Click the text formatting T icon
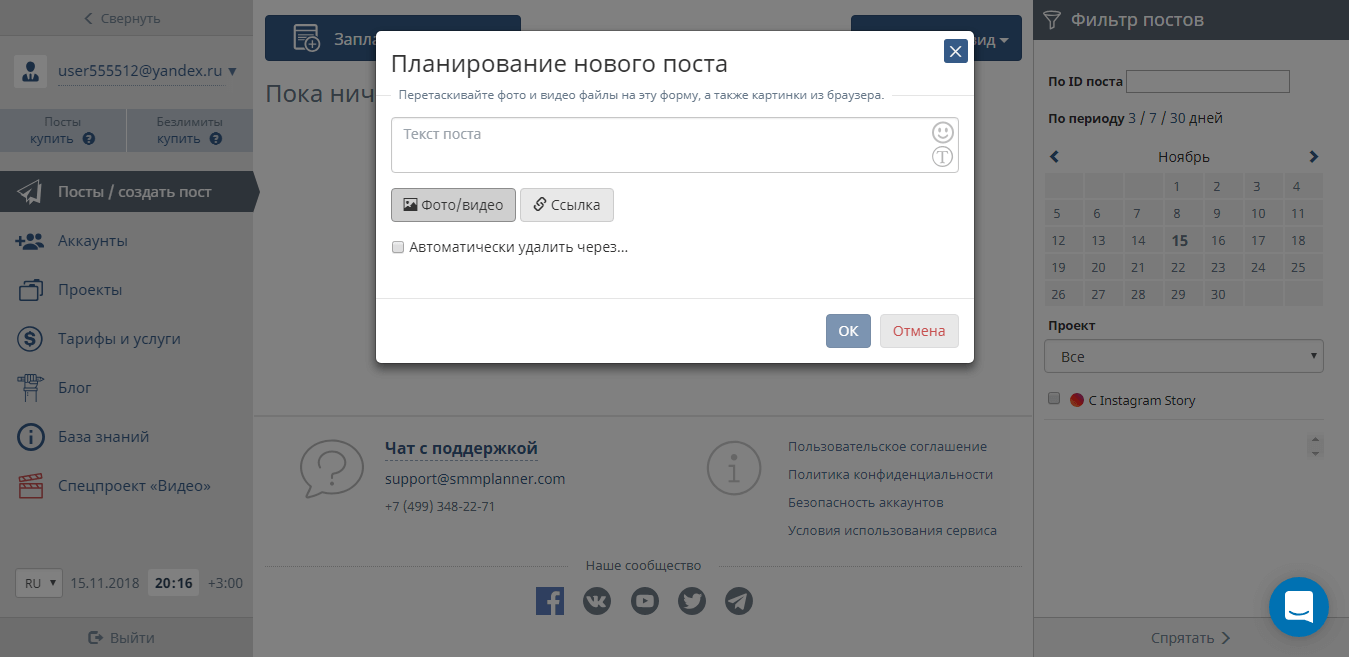The image size is (1349, 657). (942, 157)
